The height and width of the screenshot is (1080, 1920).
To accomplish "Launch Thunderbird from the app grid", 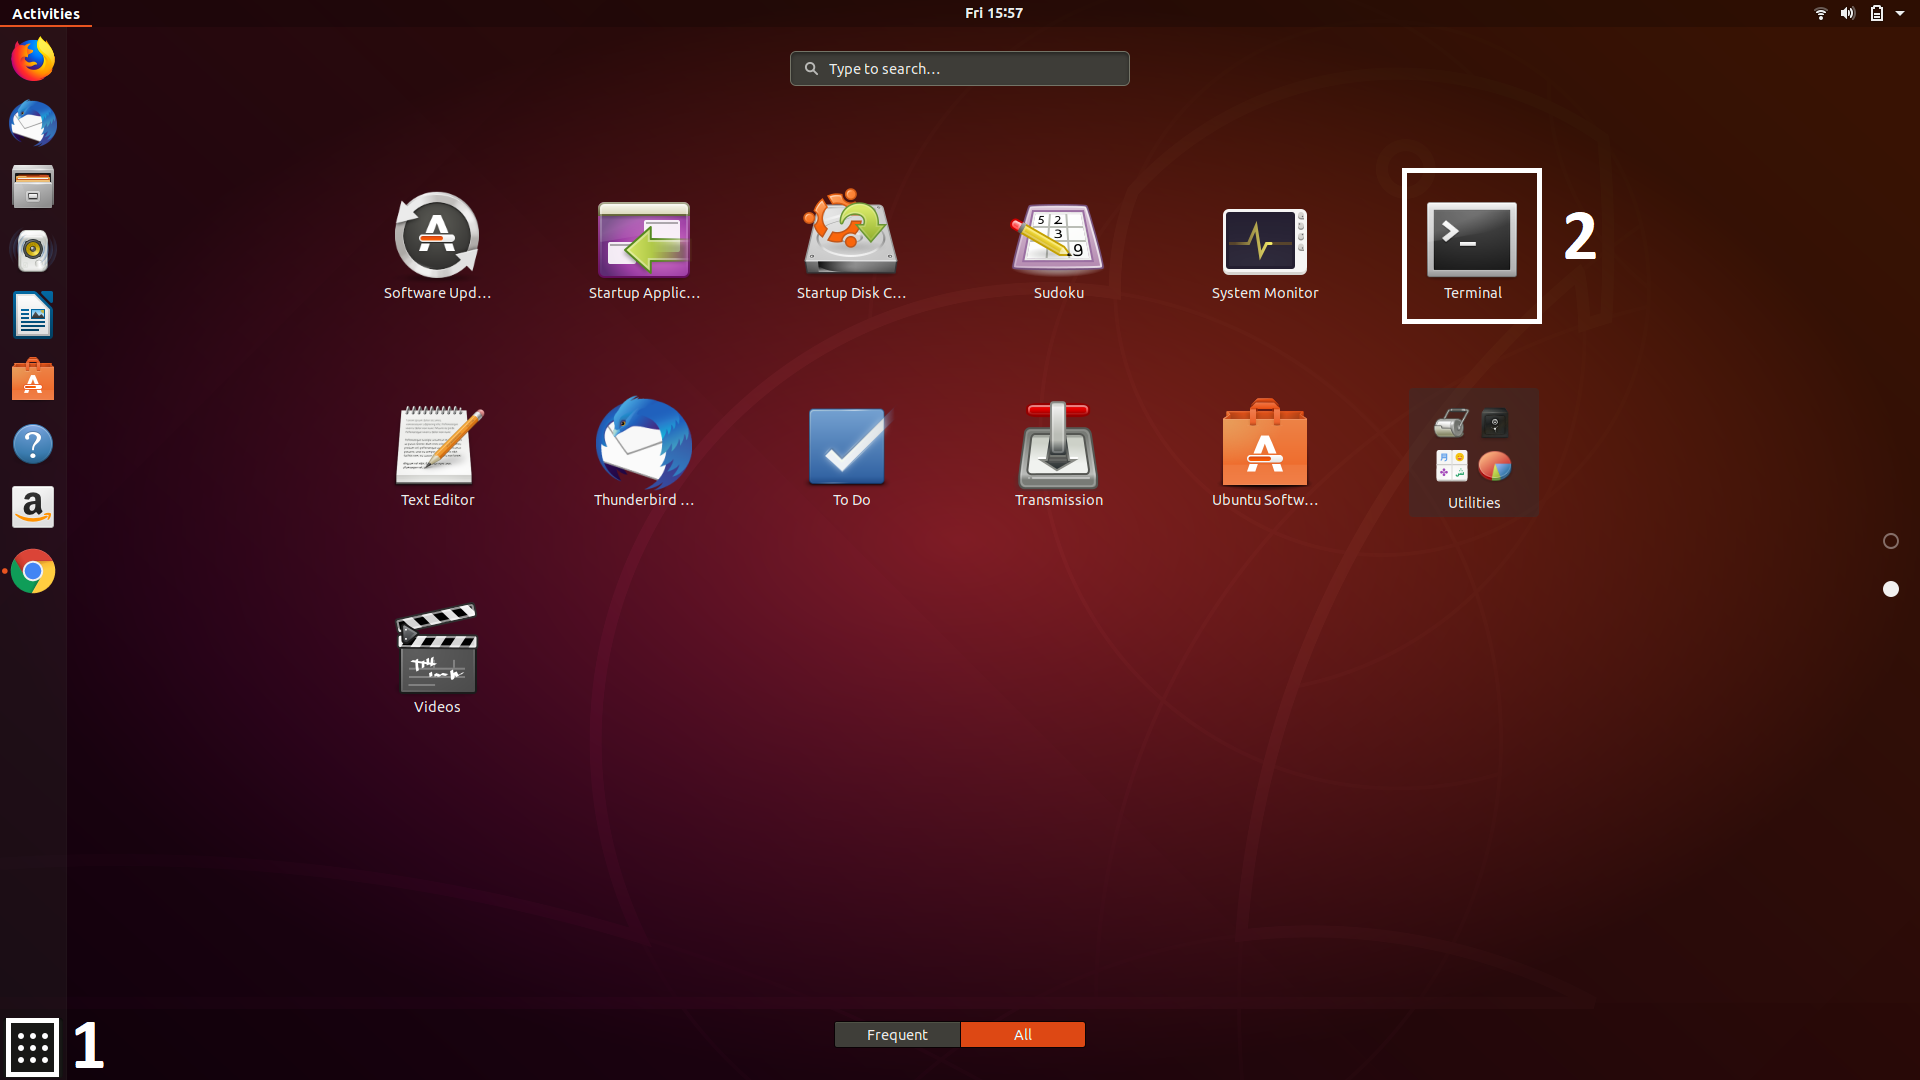I will (643, 447).
